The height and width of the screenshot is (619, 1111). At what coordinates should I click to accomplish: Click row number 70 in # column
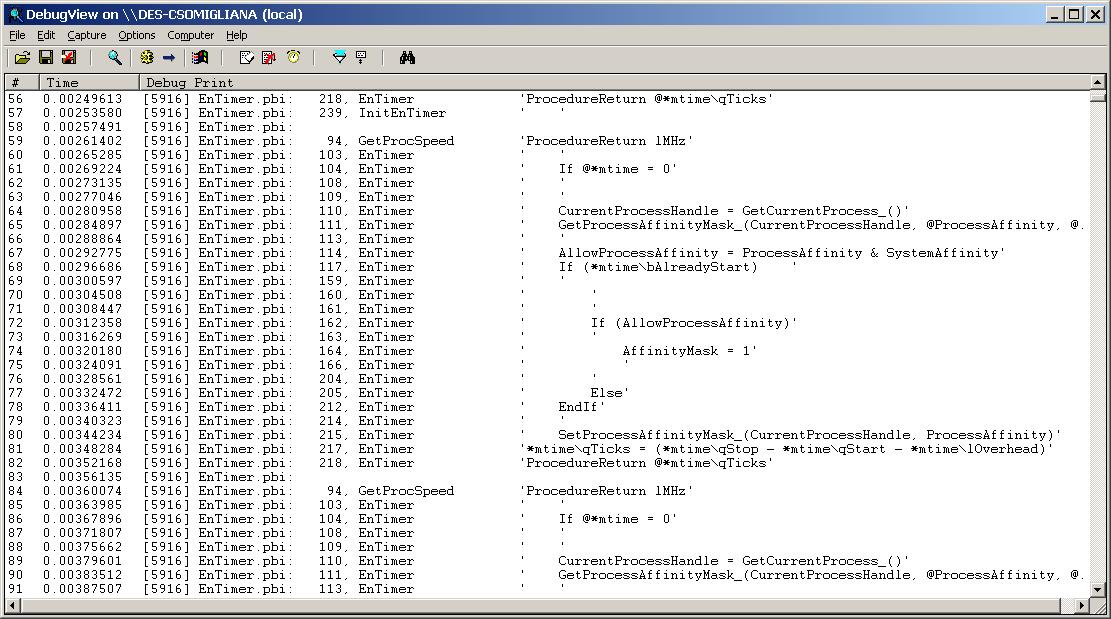(x=15, y=295)
